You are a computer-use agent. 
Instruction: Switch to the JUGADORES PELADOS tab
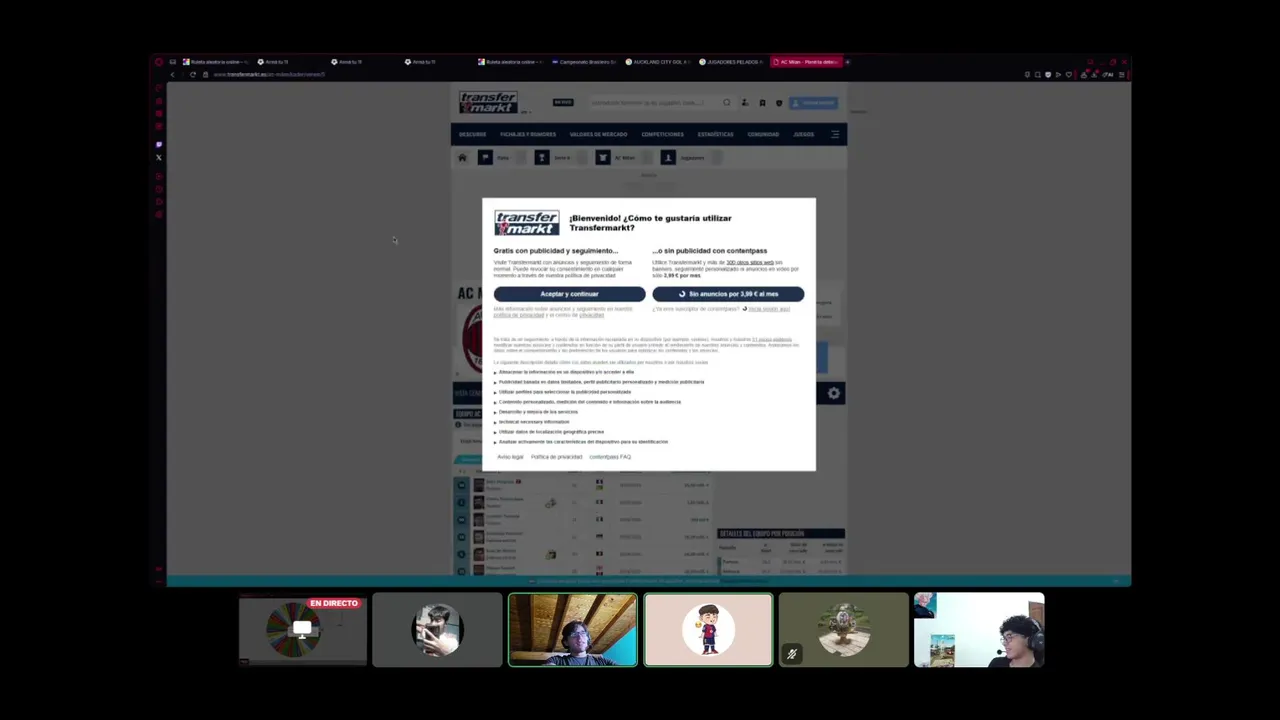click(x=733, y=62)
